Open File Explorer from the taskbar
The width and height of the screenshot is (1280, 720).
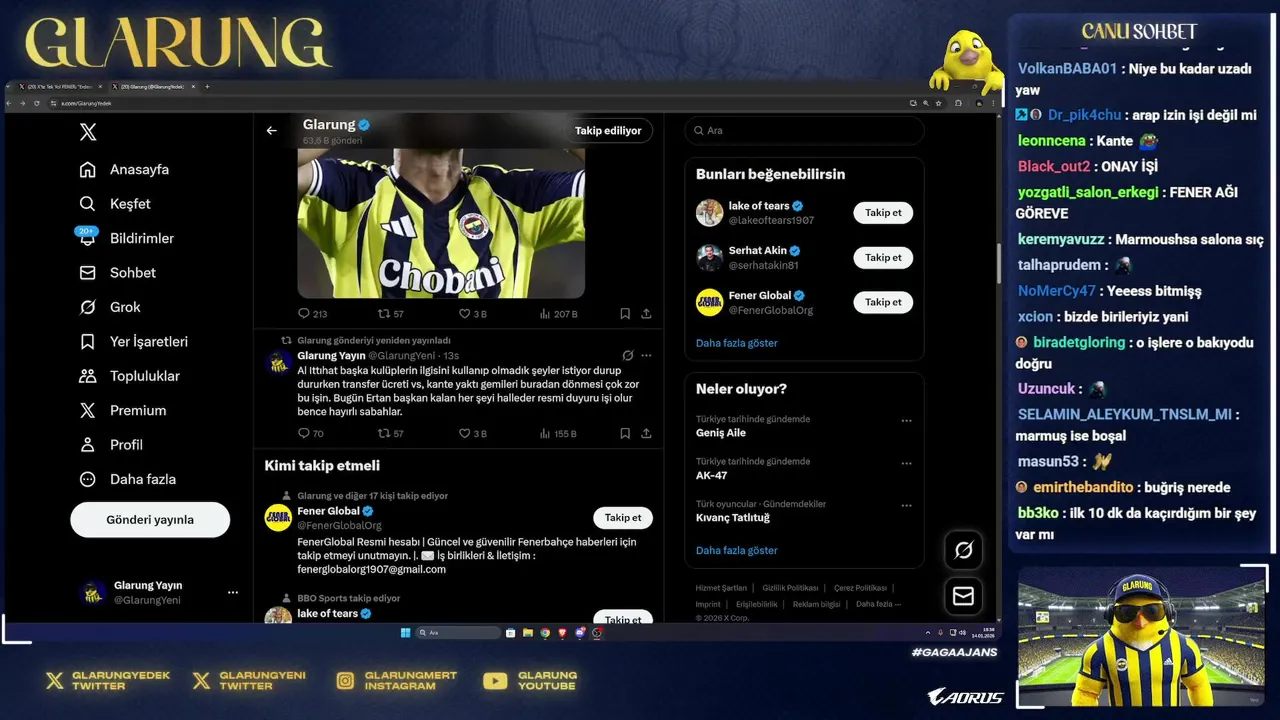528,633
